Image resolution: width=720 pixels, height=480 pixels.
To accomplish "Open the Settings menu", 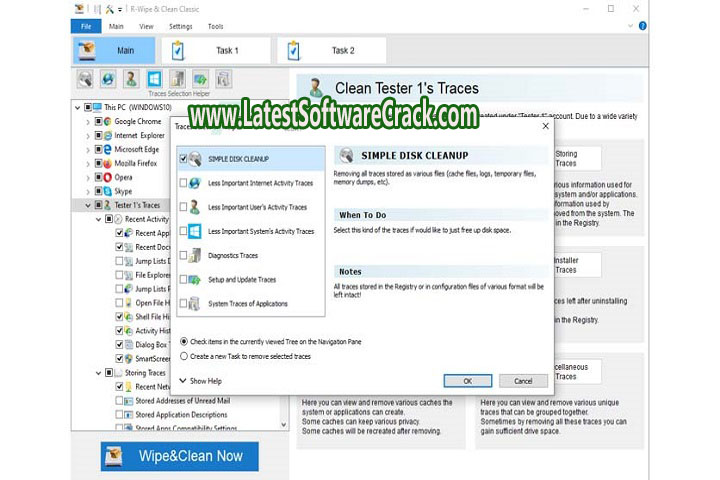I will coord(180,27).
